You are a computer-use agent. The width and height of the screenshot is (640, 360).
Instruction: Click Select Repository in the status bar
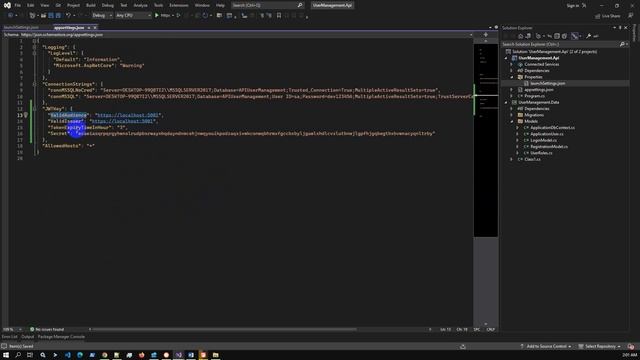point(599,346)
